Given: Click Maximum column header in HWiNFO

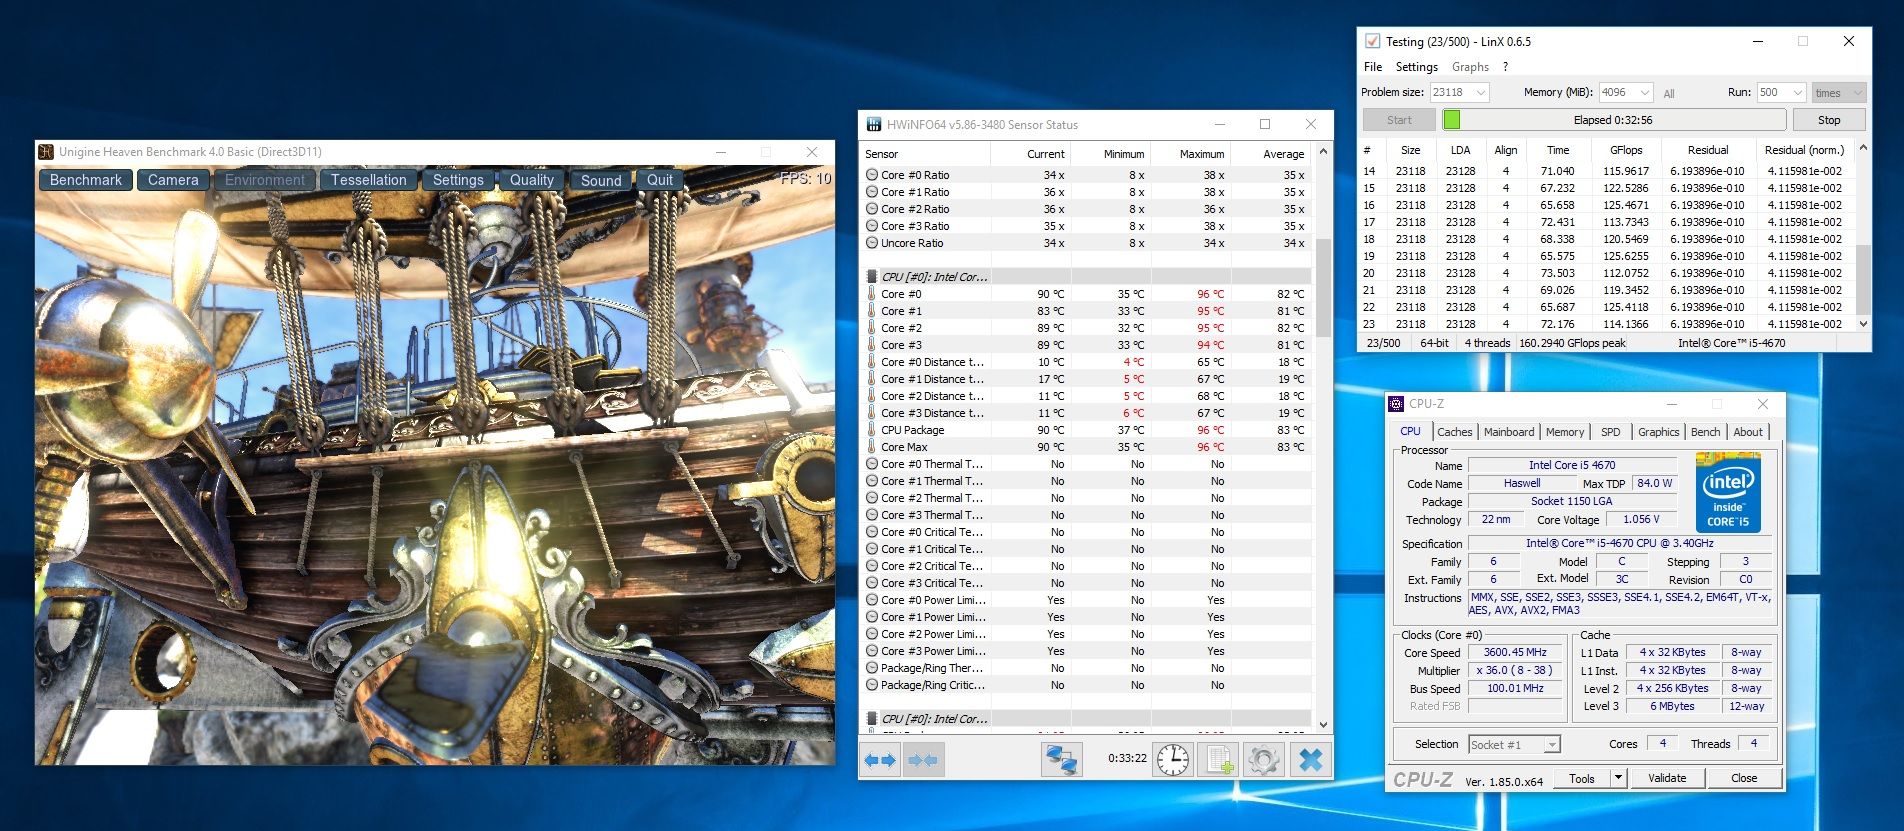Looking at the screenshot, I should tap(1190, 154).
